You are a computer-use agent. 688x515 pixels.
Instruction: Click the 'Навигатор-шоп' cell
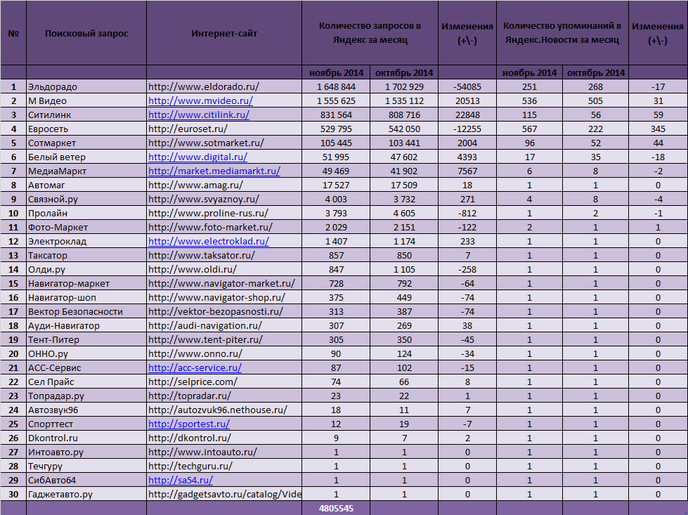click(86, 297)
